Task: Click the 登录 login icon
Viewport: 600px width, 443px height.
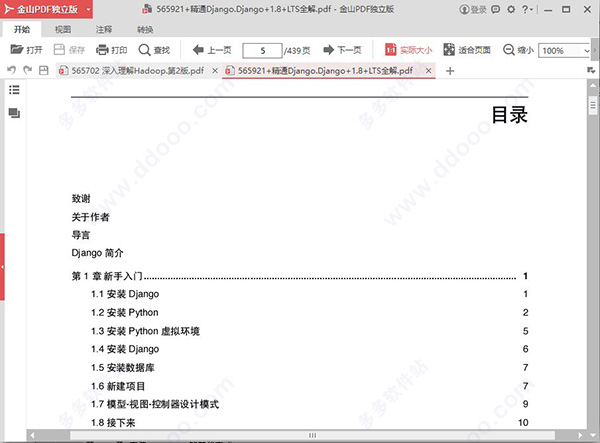Action: pos(473,9)
